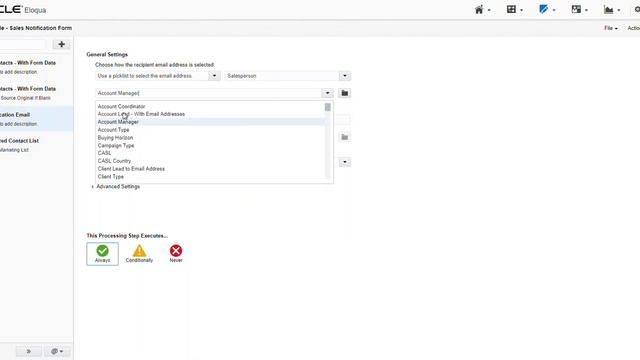This screenshot has height=360, width=640.
Task: Select Never red cross option
Action: tap(176, 254)
